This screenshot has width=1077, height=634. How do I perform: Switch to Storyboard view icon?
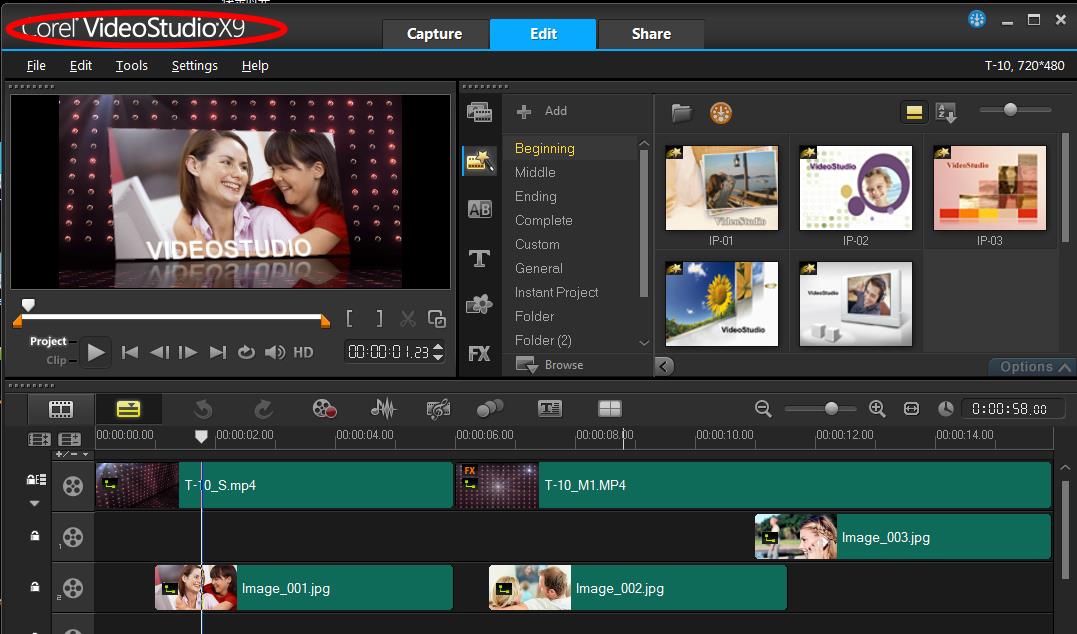pos(60,409)
